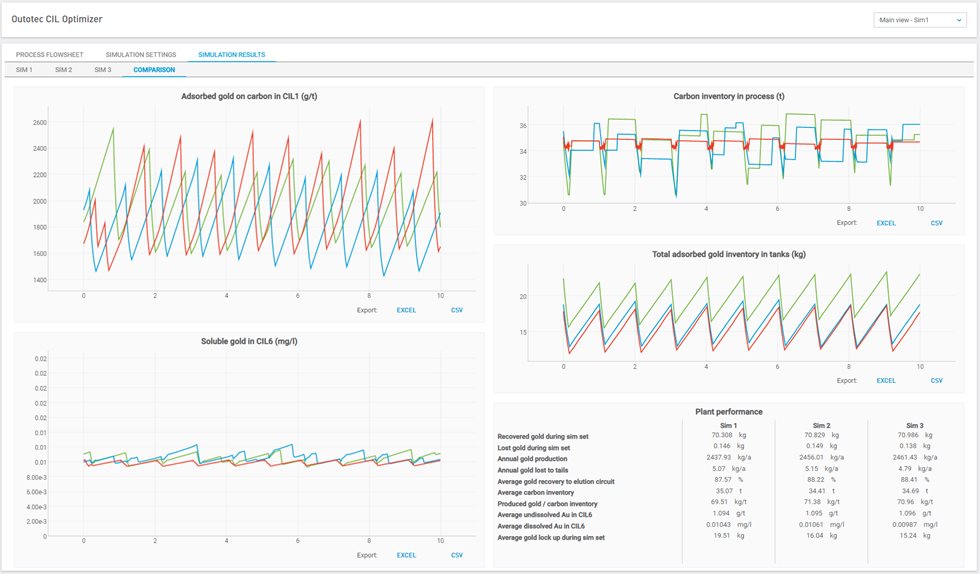Export Adsorbed gold on carbon chart as CSV
This screenshot has height=574, width=980.
coord(457,310)
